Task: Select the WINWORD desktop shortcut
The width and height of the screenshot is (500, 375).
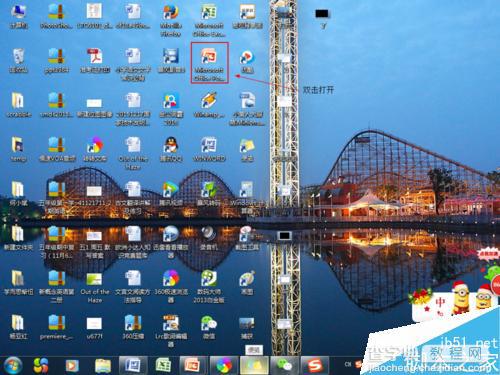Action: coord(209,149)
